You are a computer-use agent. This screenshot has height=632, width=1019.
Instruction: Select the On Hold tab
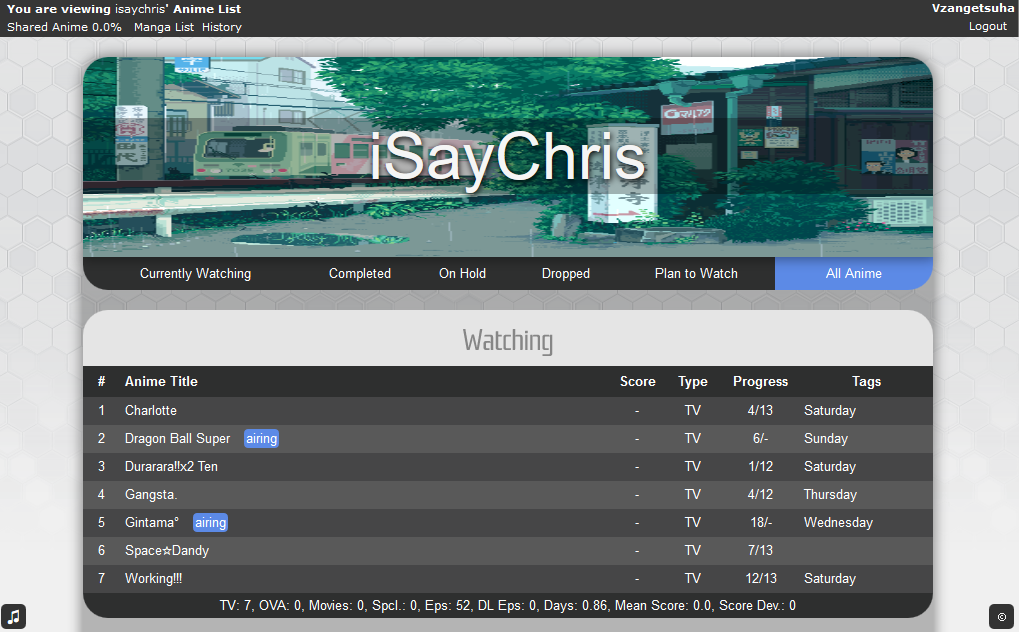pos(462,274)
